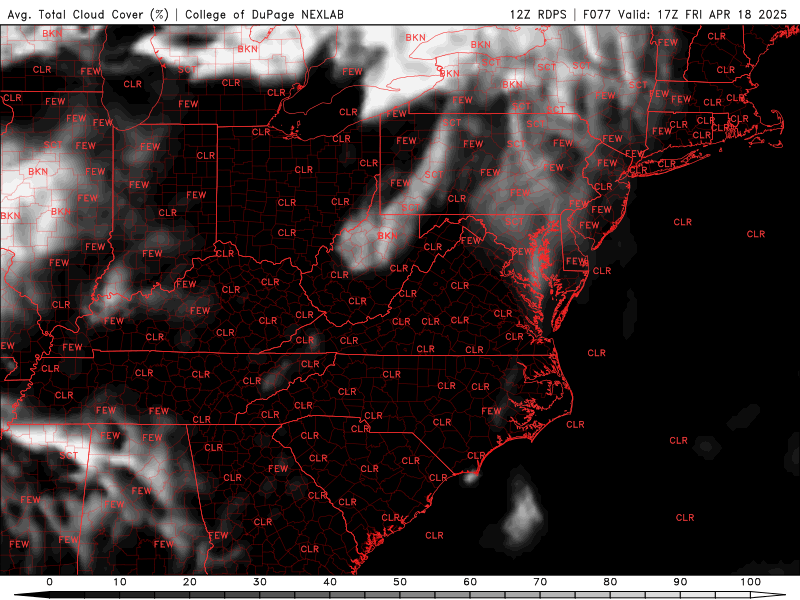
Task: Click the colorbar label '40'
Action: [330, 582]
